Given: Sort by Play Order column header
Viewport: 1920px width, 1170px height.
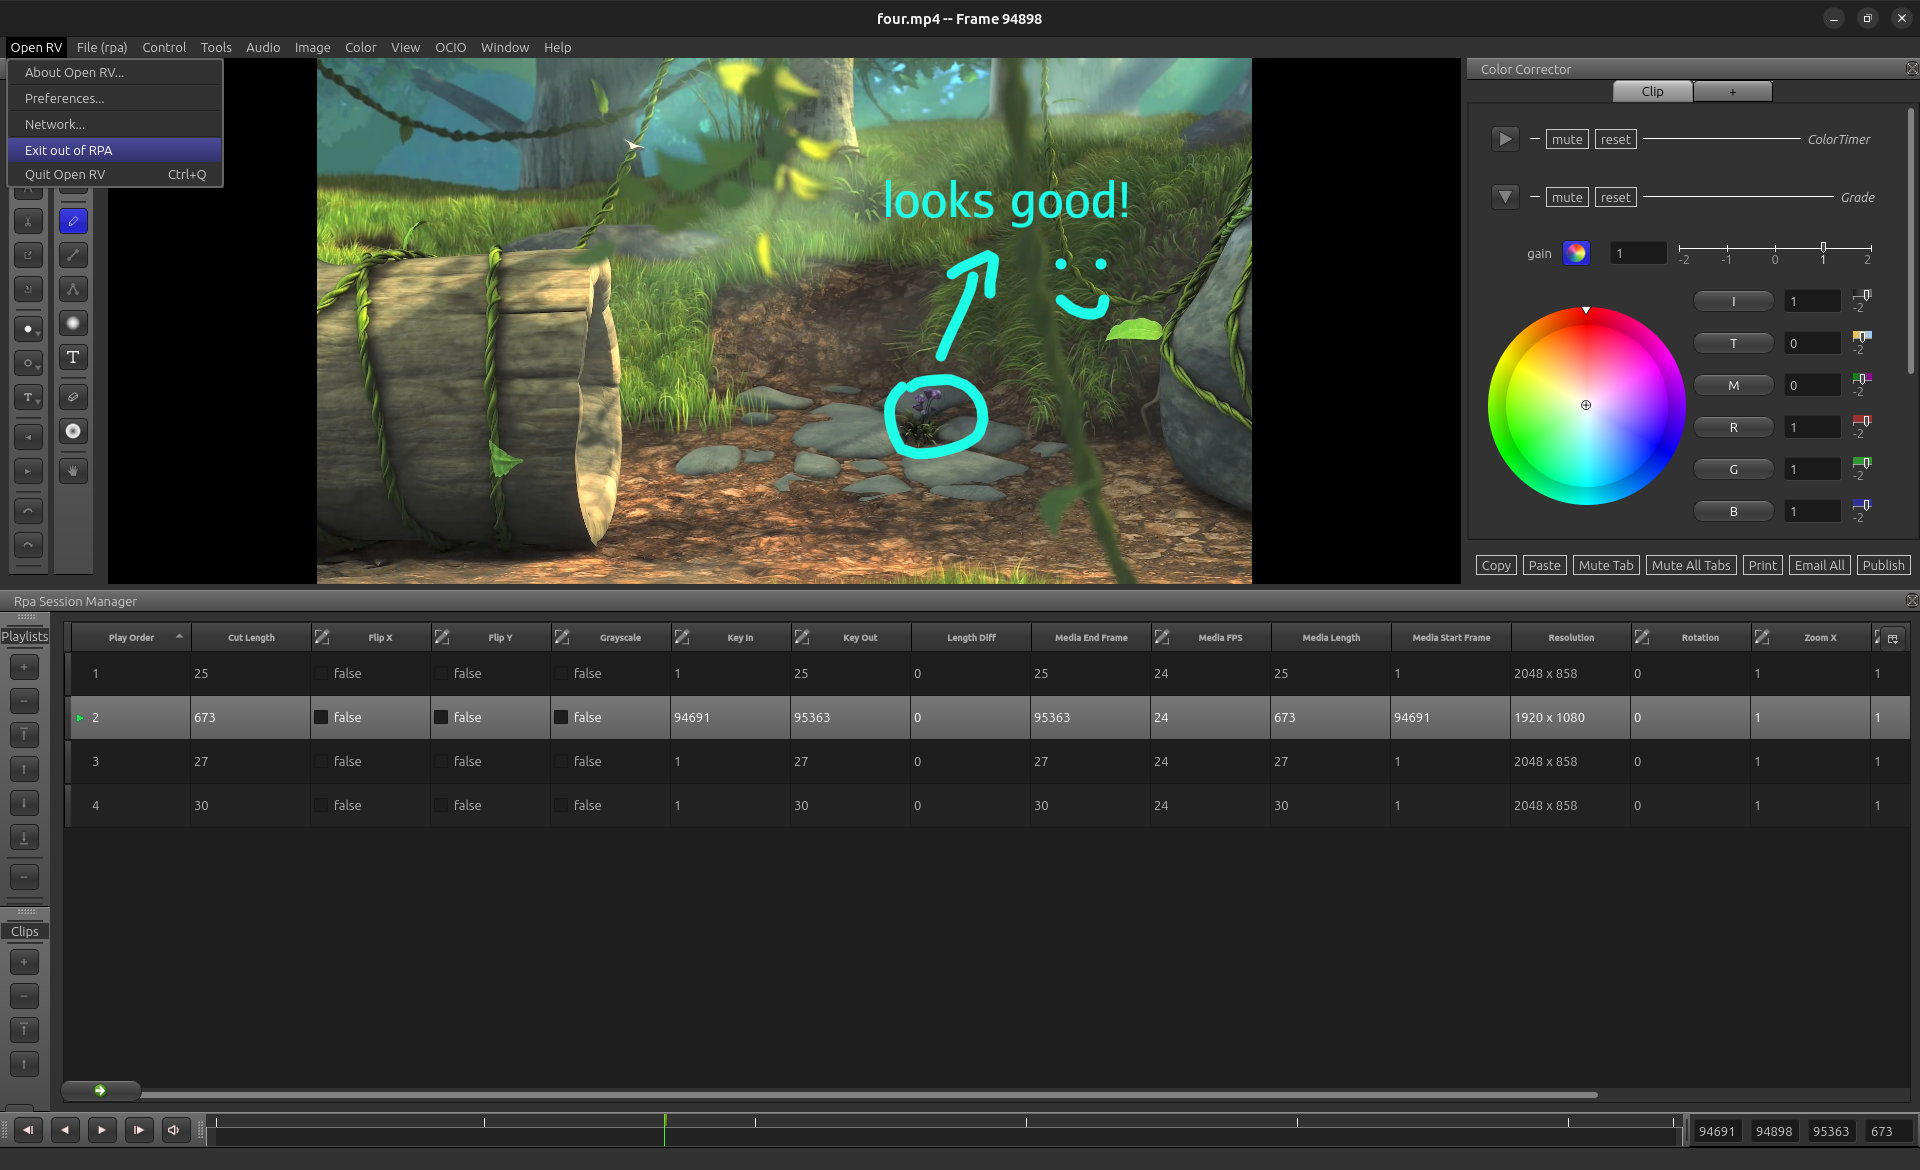Looking at the screenshot, I should 131,637.
